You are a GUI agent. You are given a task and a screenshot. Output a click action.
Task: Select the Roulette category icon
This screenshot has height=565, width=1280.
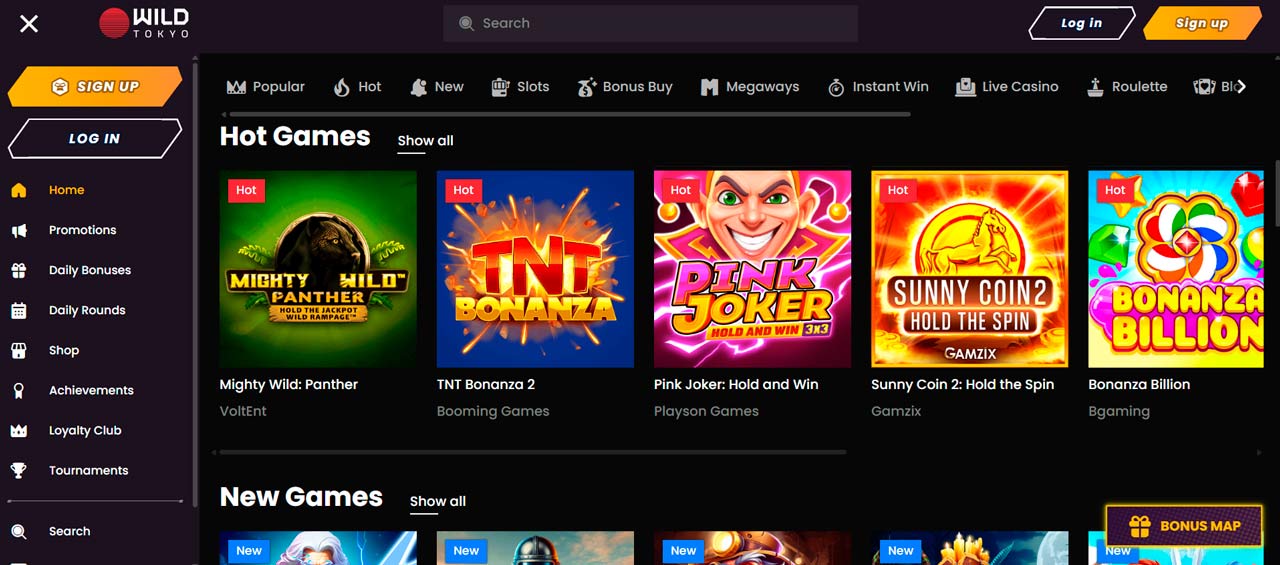(1095, 87)
